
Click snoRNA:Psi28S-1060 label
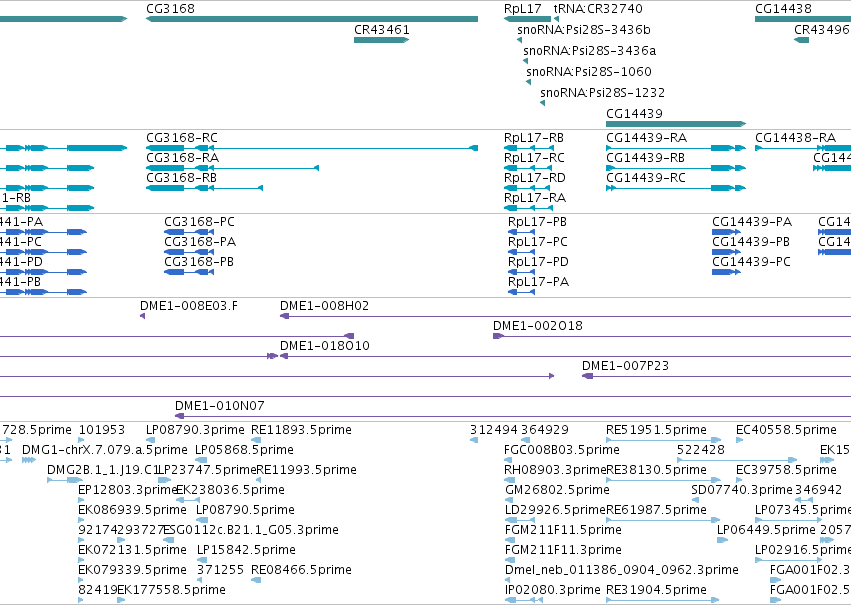click(x=589, y=72)
